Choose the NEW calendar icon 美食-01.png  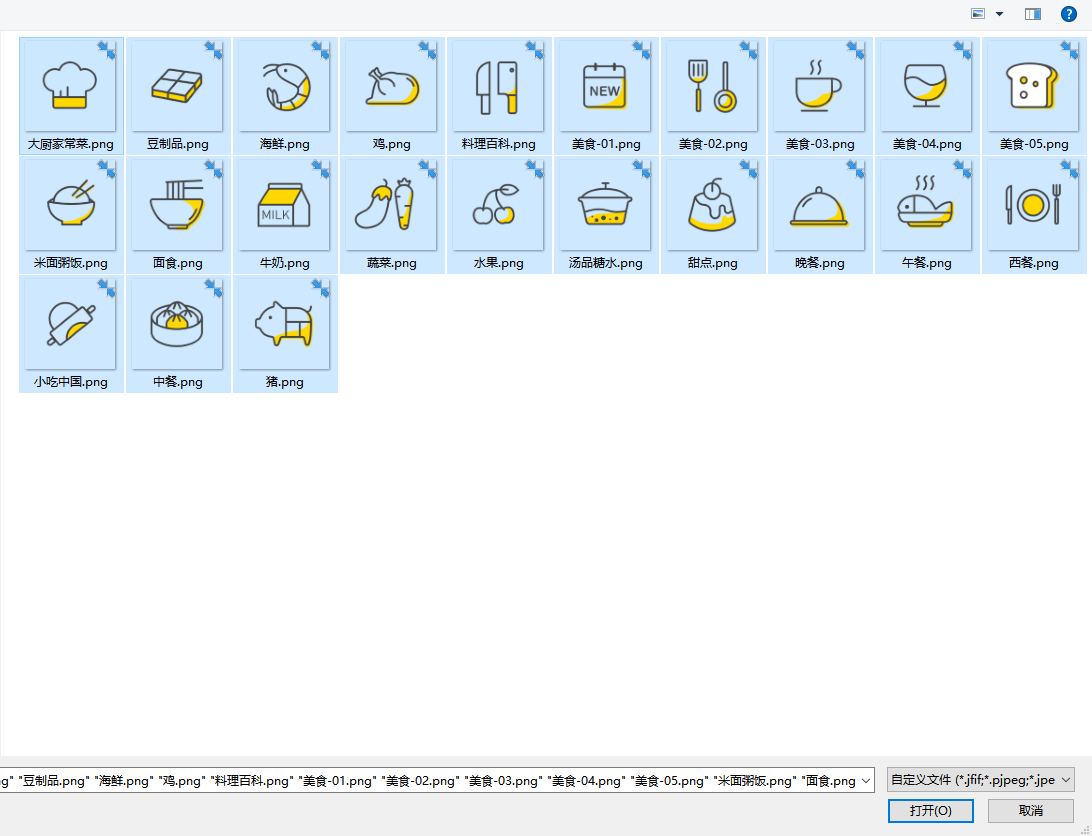click(x=605, y=88)
